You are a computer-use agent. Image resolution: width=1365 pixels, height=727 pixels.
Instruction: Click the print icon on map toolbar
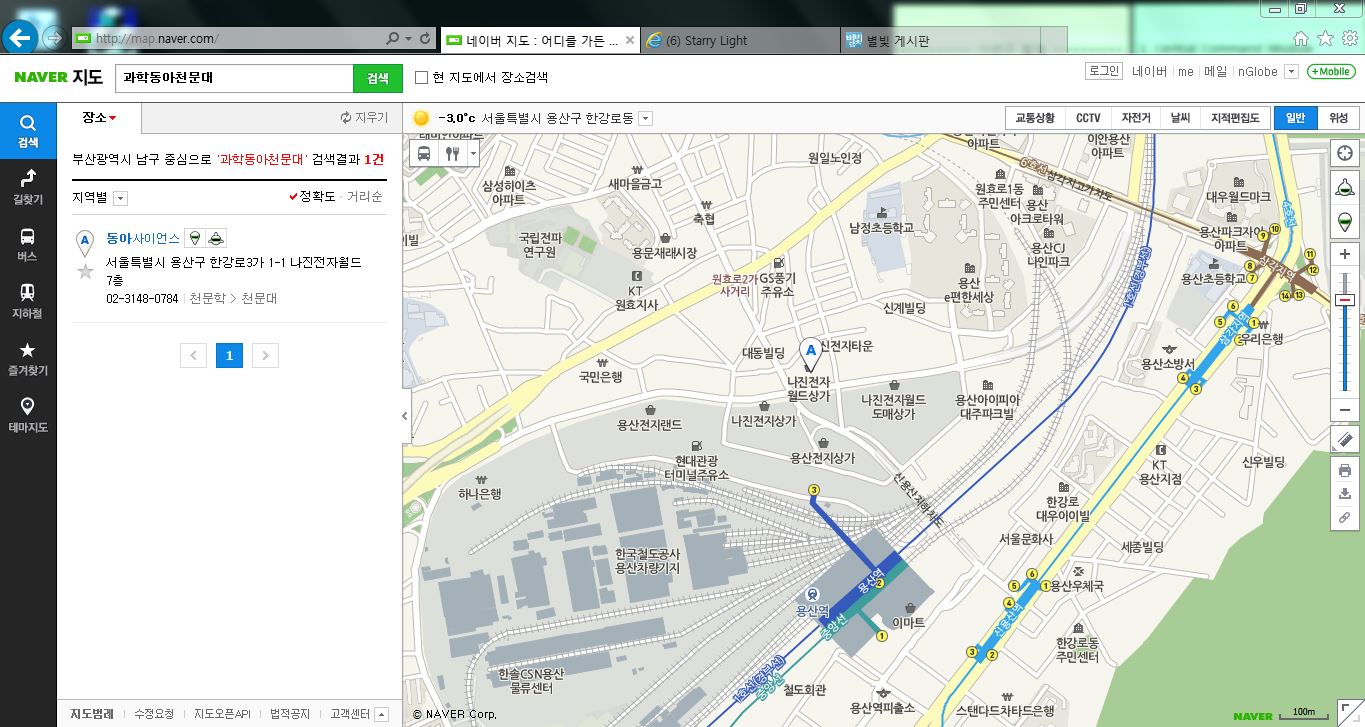(1345, 470)
